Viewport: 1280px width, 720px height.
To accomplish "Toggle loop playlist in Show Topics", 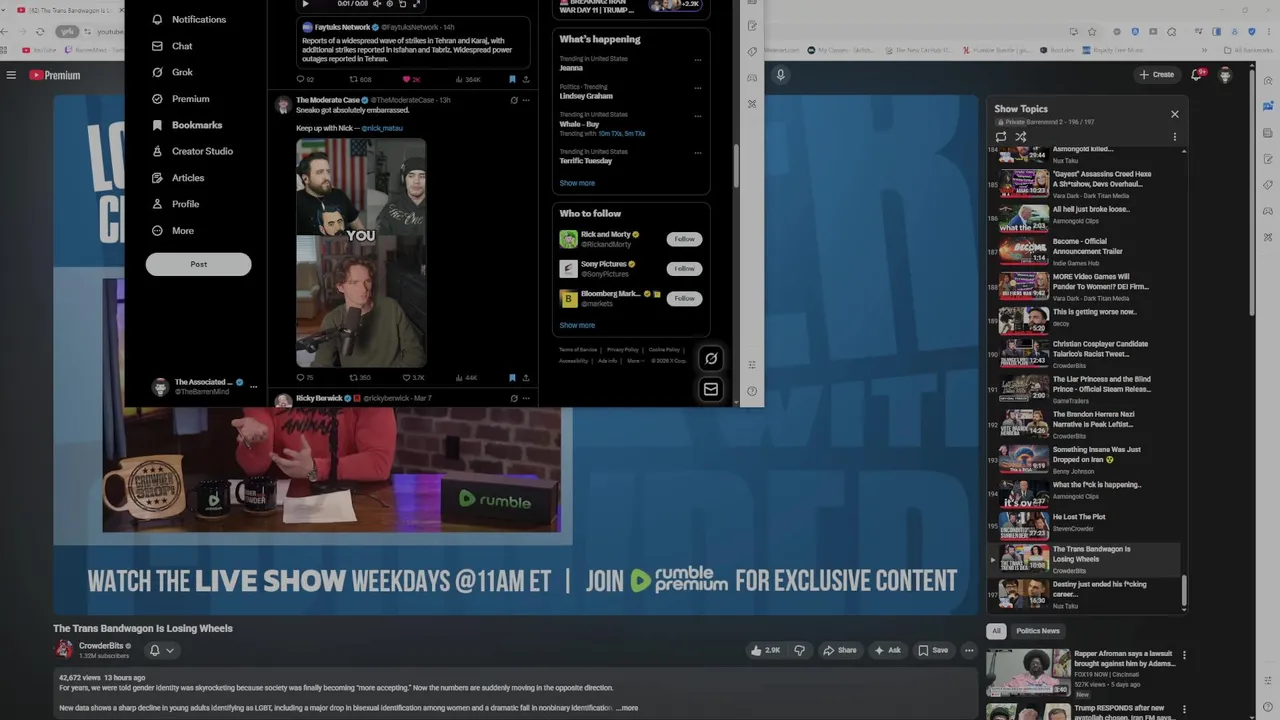I will coord(1001,137).
